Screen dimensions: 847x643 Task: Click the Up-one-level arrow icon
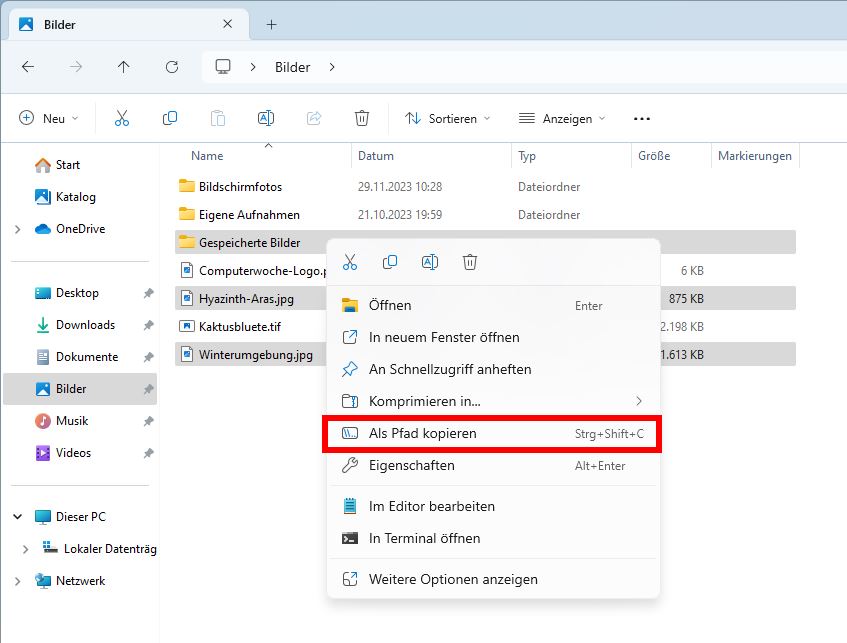[x=122, y=67]
